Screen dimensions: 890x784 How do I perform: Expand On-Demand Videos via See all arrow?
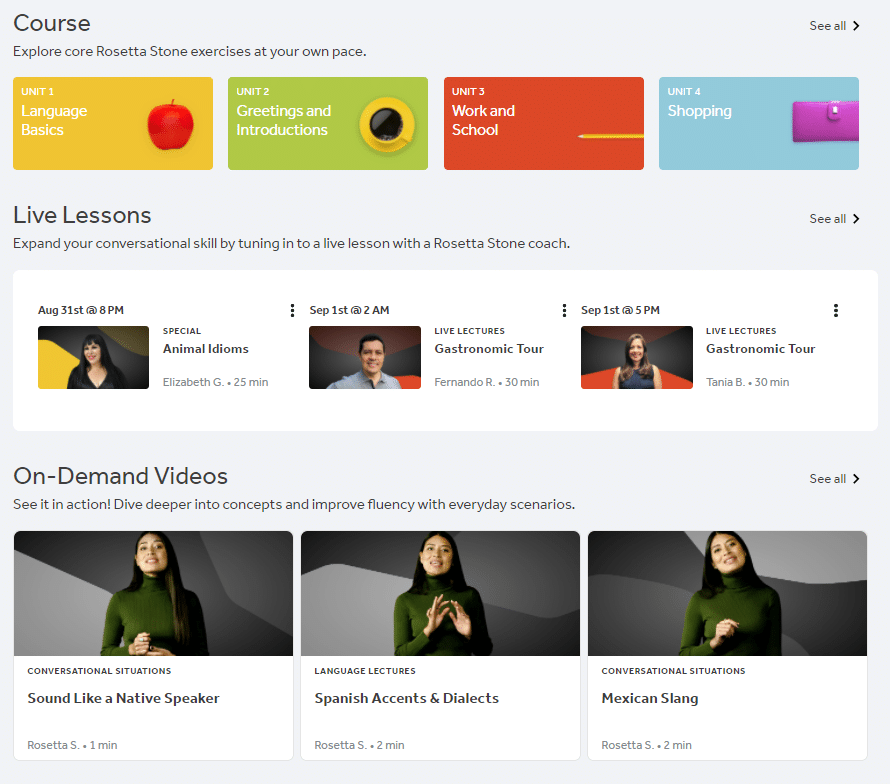(856, 479)
